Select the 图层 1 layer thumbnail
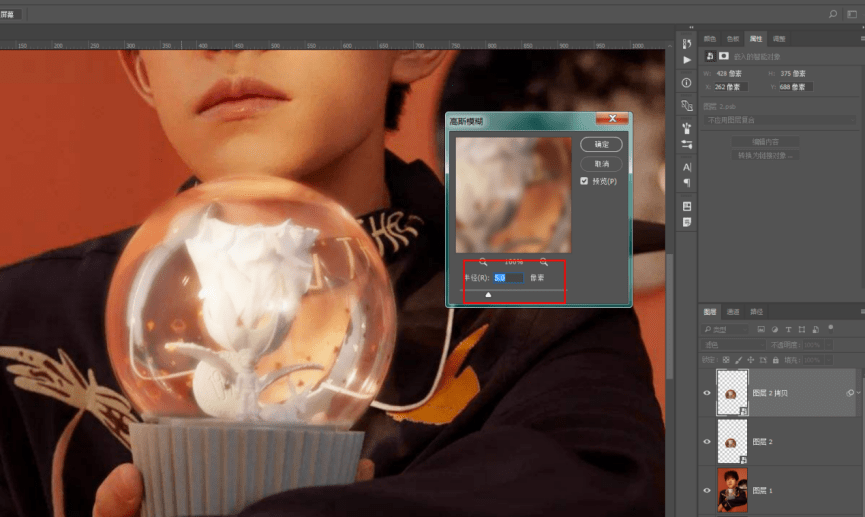Screen dimensions: 865x517 (x=732, y=490)
